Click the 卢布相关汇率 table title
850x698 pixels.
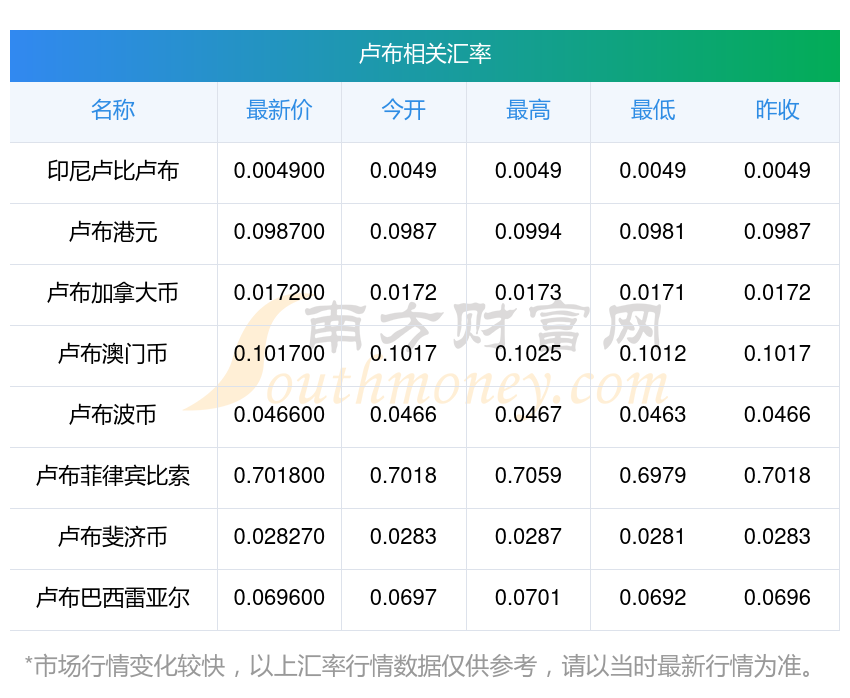425,54
